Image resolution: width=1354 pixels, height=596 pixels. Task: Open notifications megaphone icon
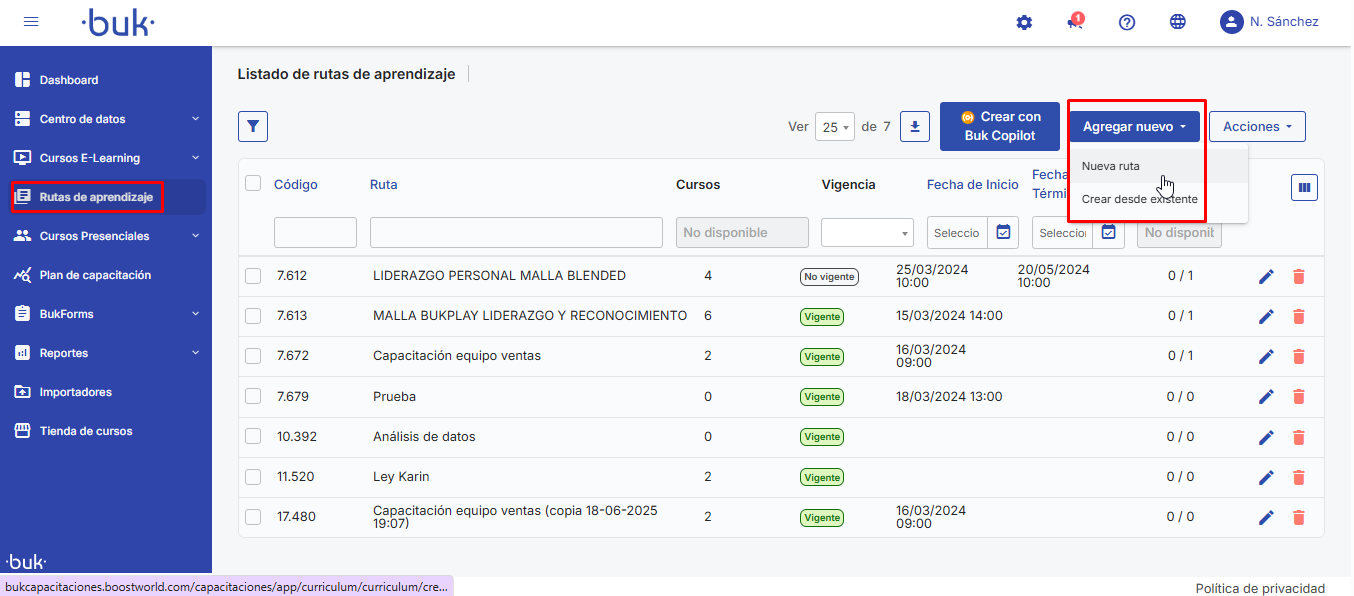pos(1075,22)
